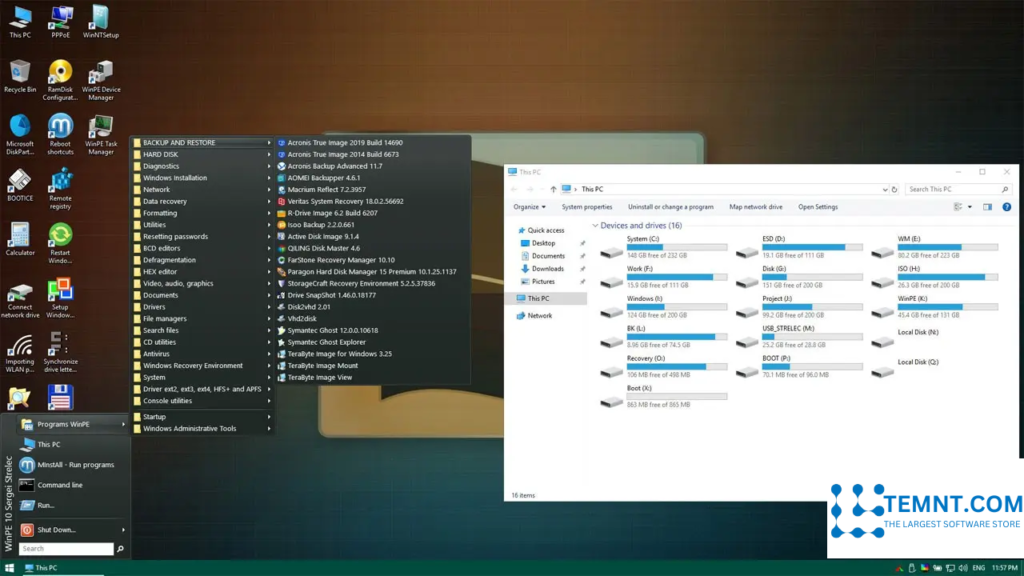Open WinPE Device Manager icon
This screenshot has width=1024, height=576.
click(x=100, y=74)
